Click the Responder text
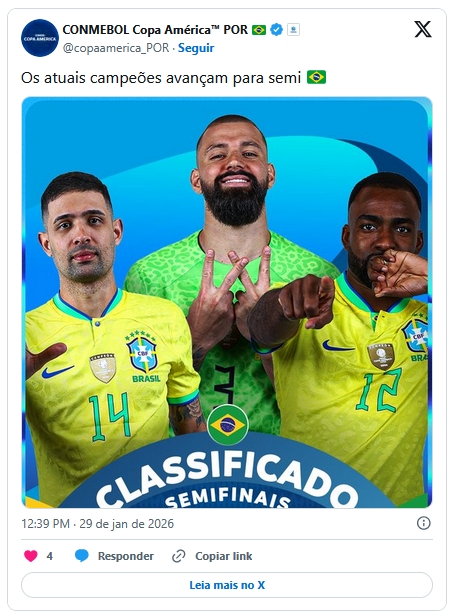Image resolution: width=459 pixels, height=616 pixels. 126,556
